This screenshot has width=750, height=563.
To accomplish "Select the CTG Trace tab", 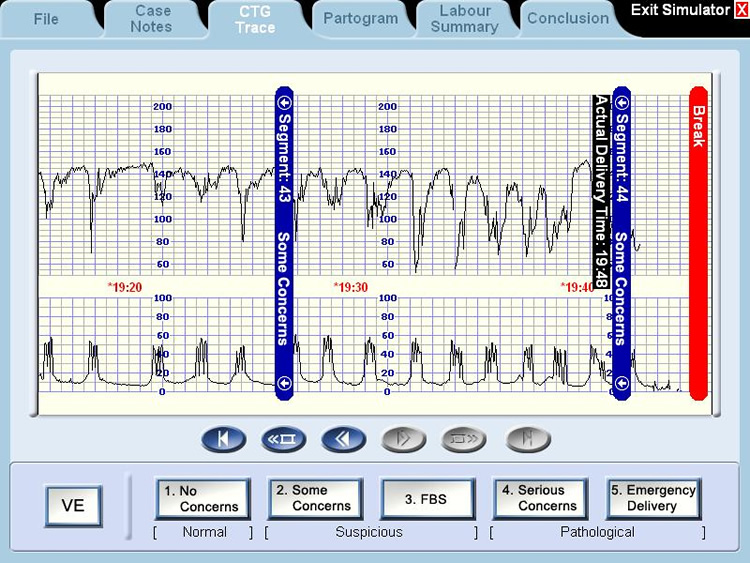I will [255, 19].
